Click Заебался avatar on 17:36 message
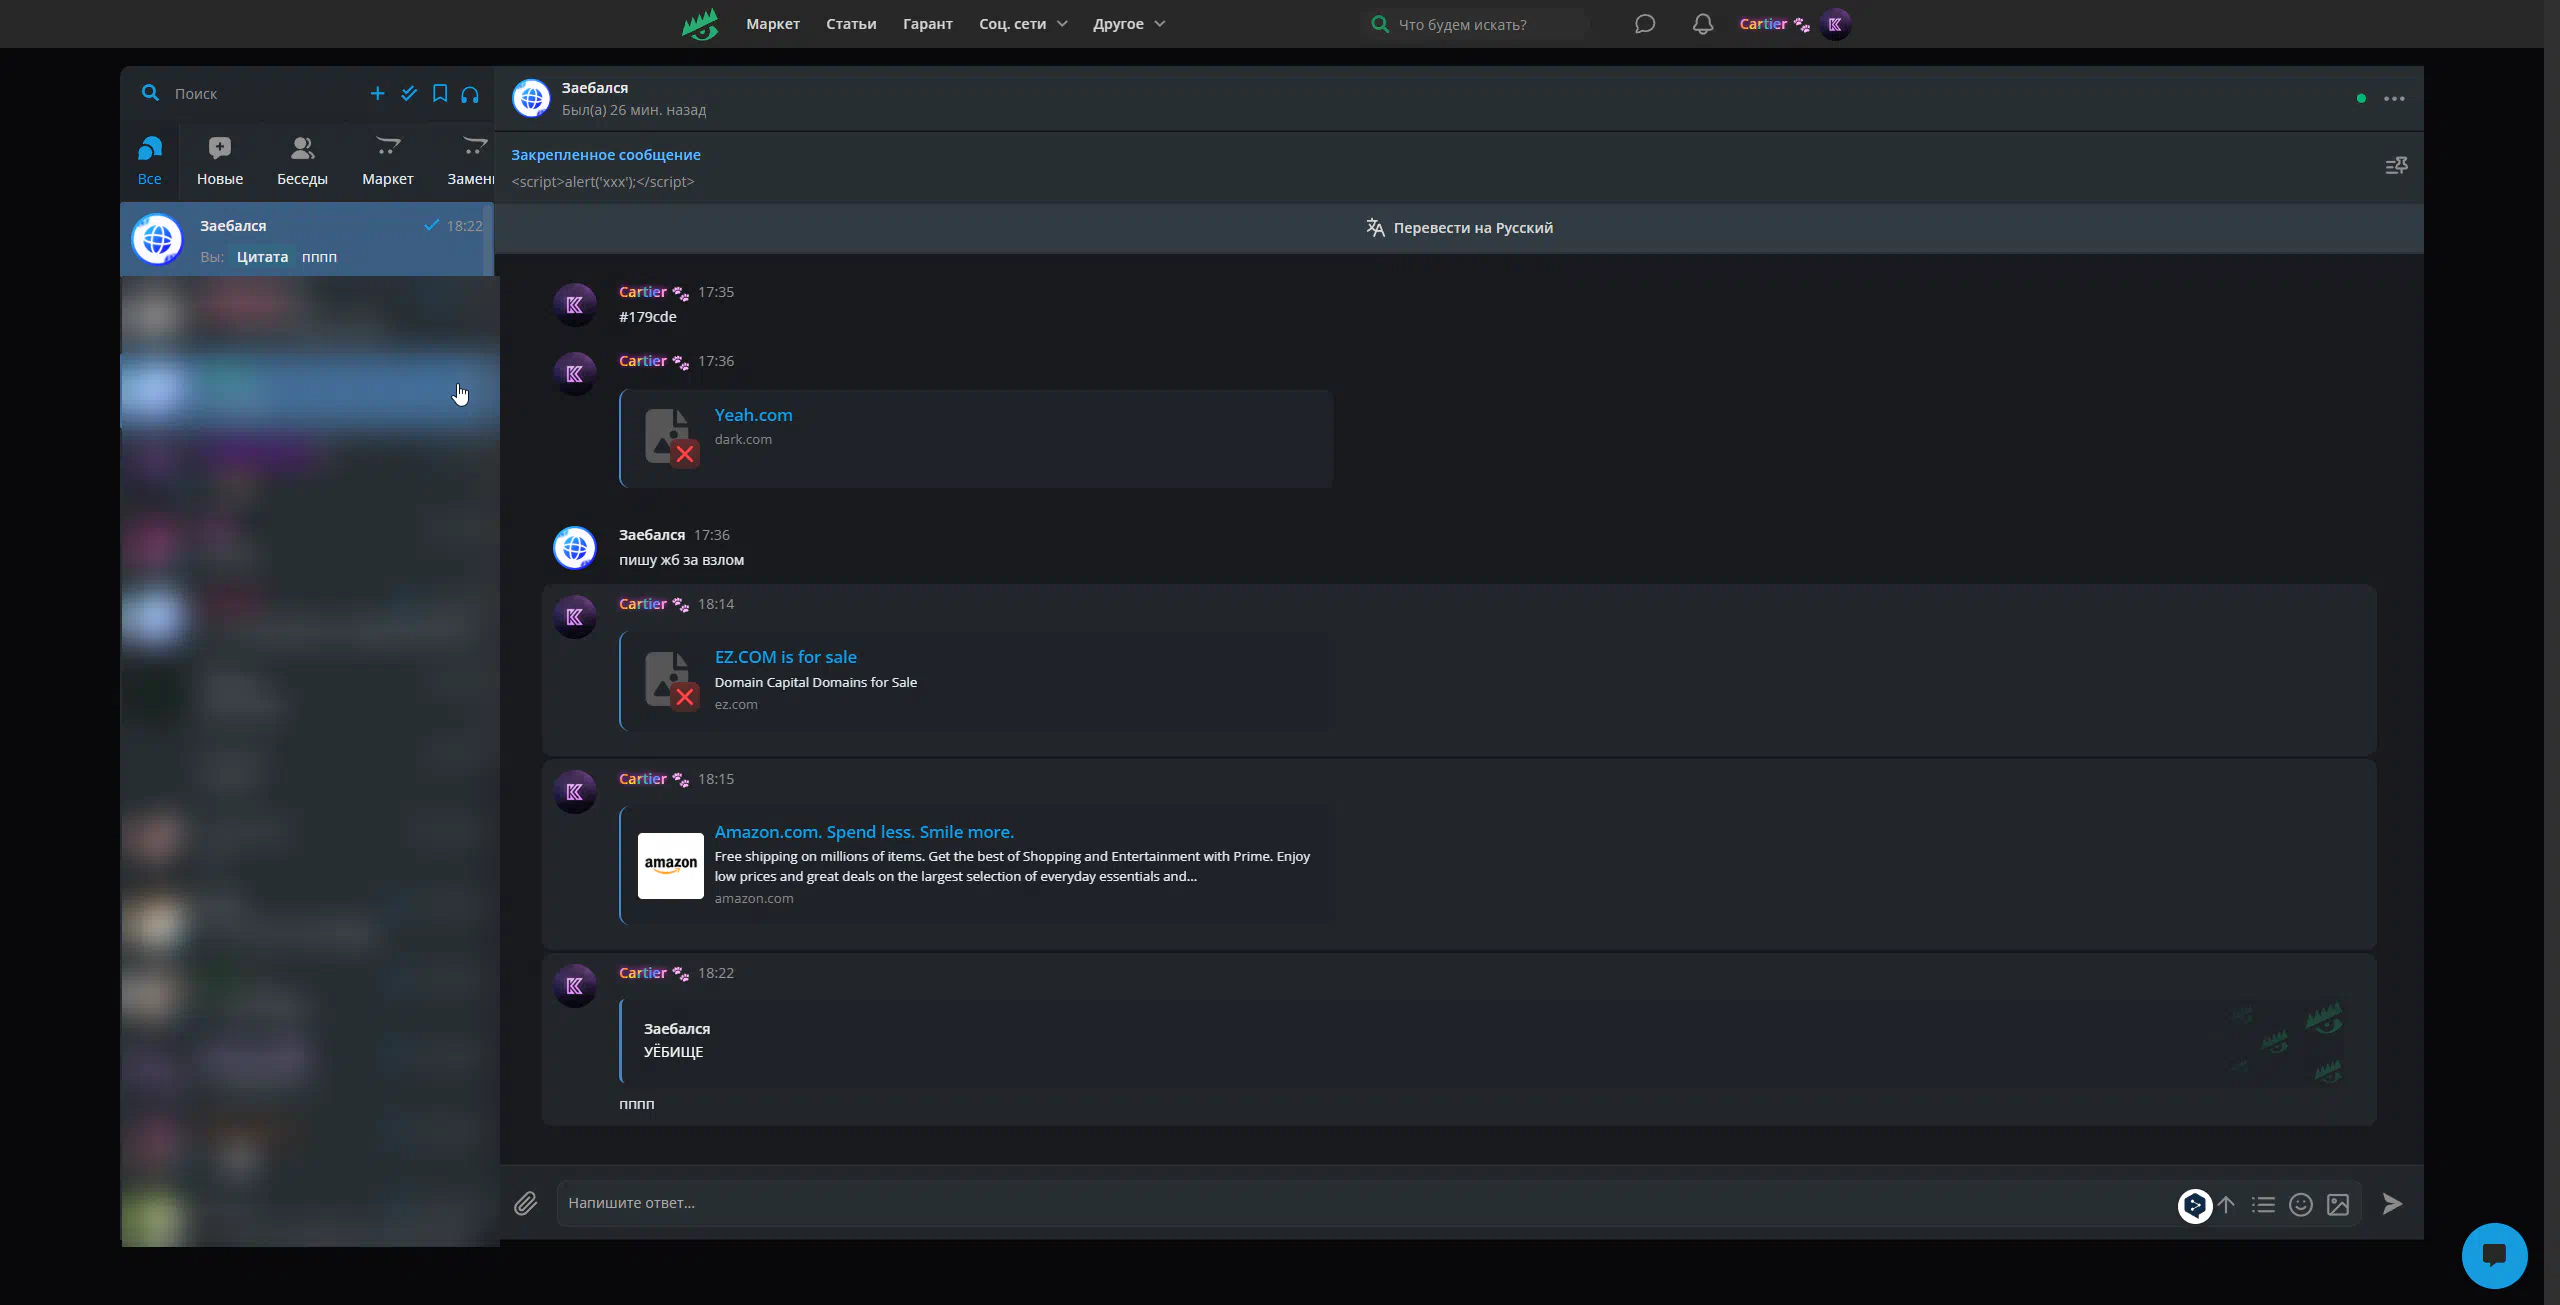2560x1305 pixels. (575, 548)
